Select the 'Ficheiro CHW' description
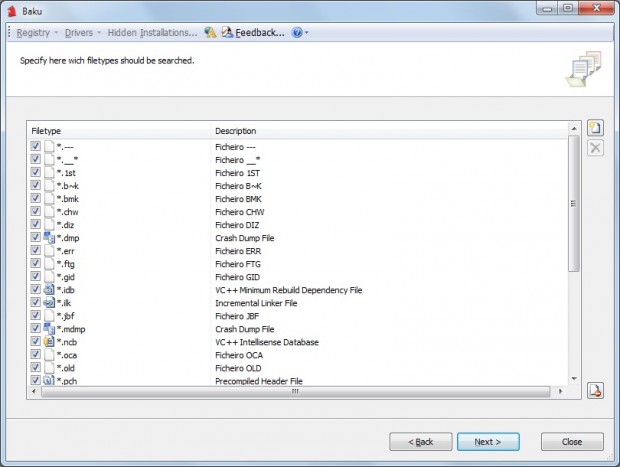The width and height of the screenshot is (620, 467). (x=240, y=212)
